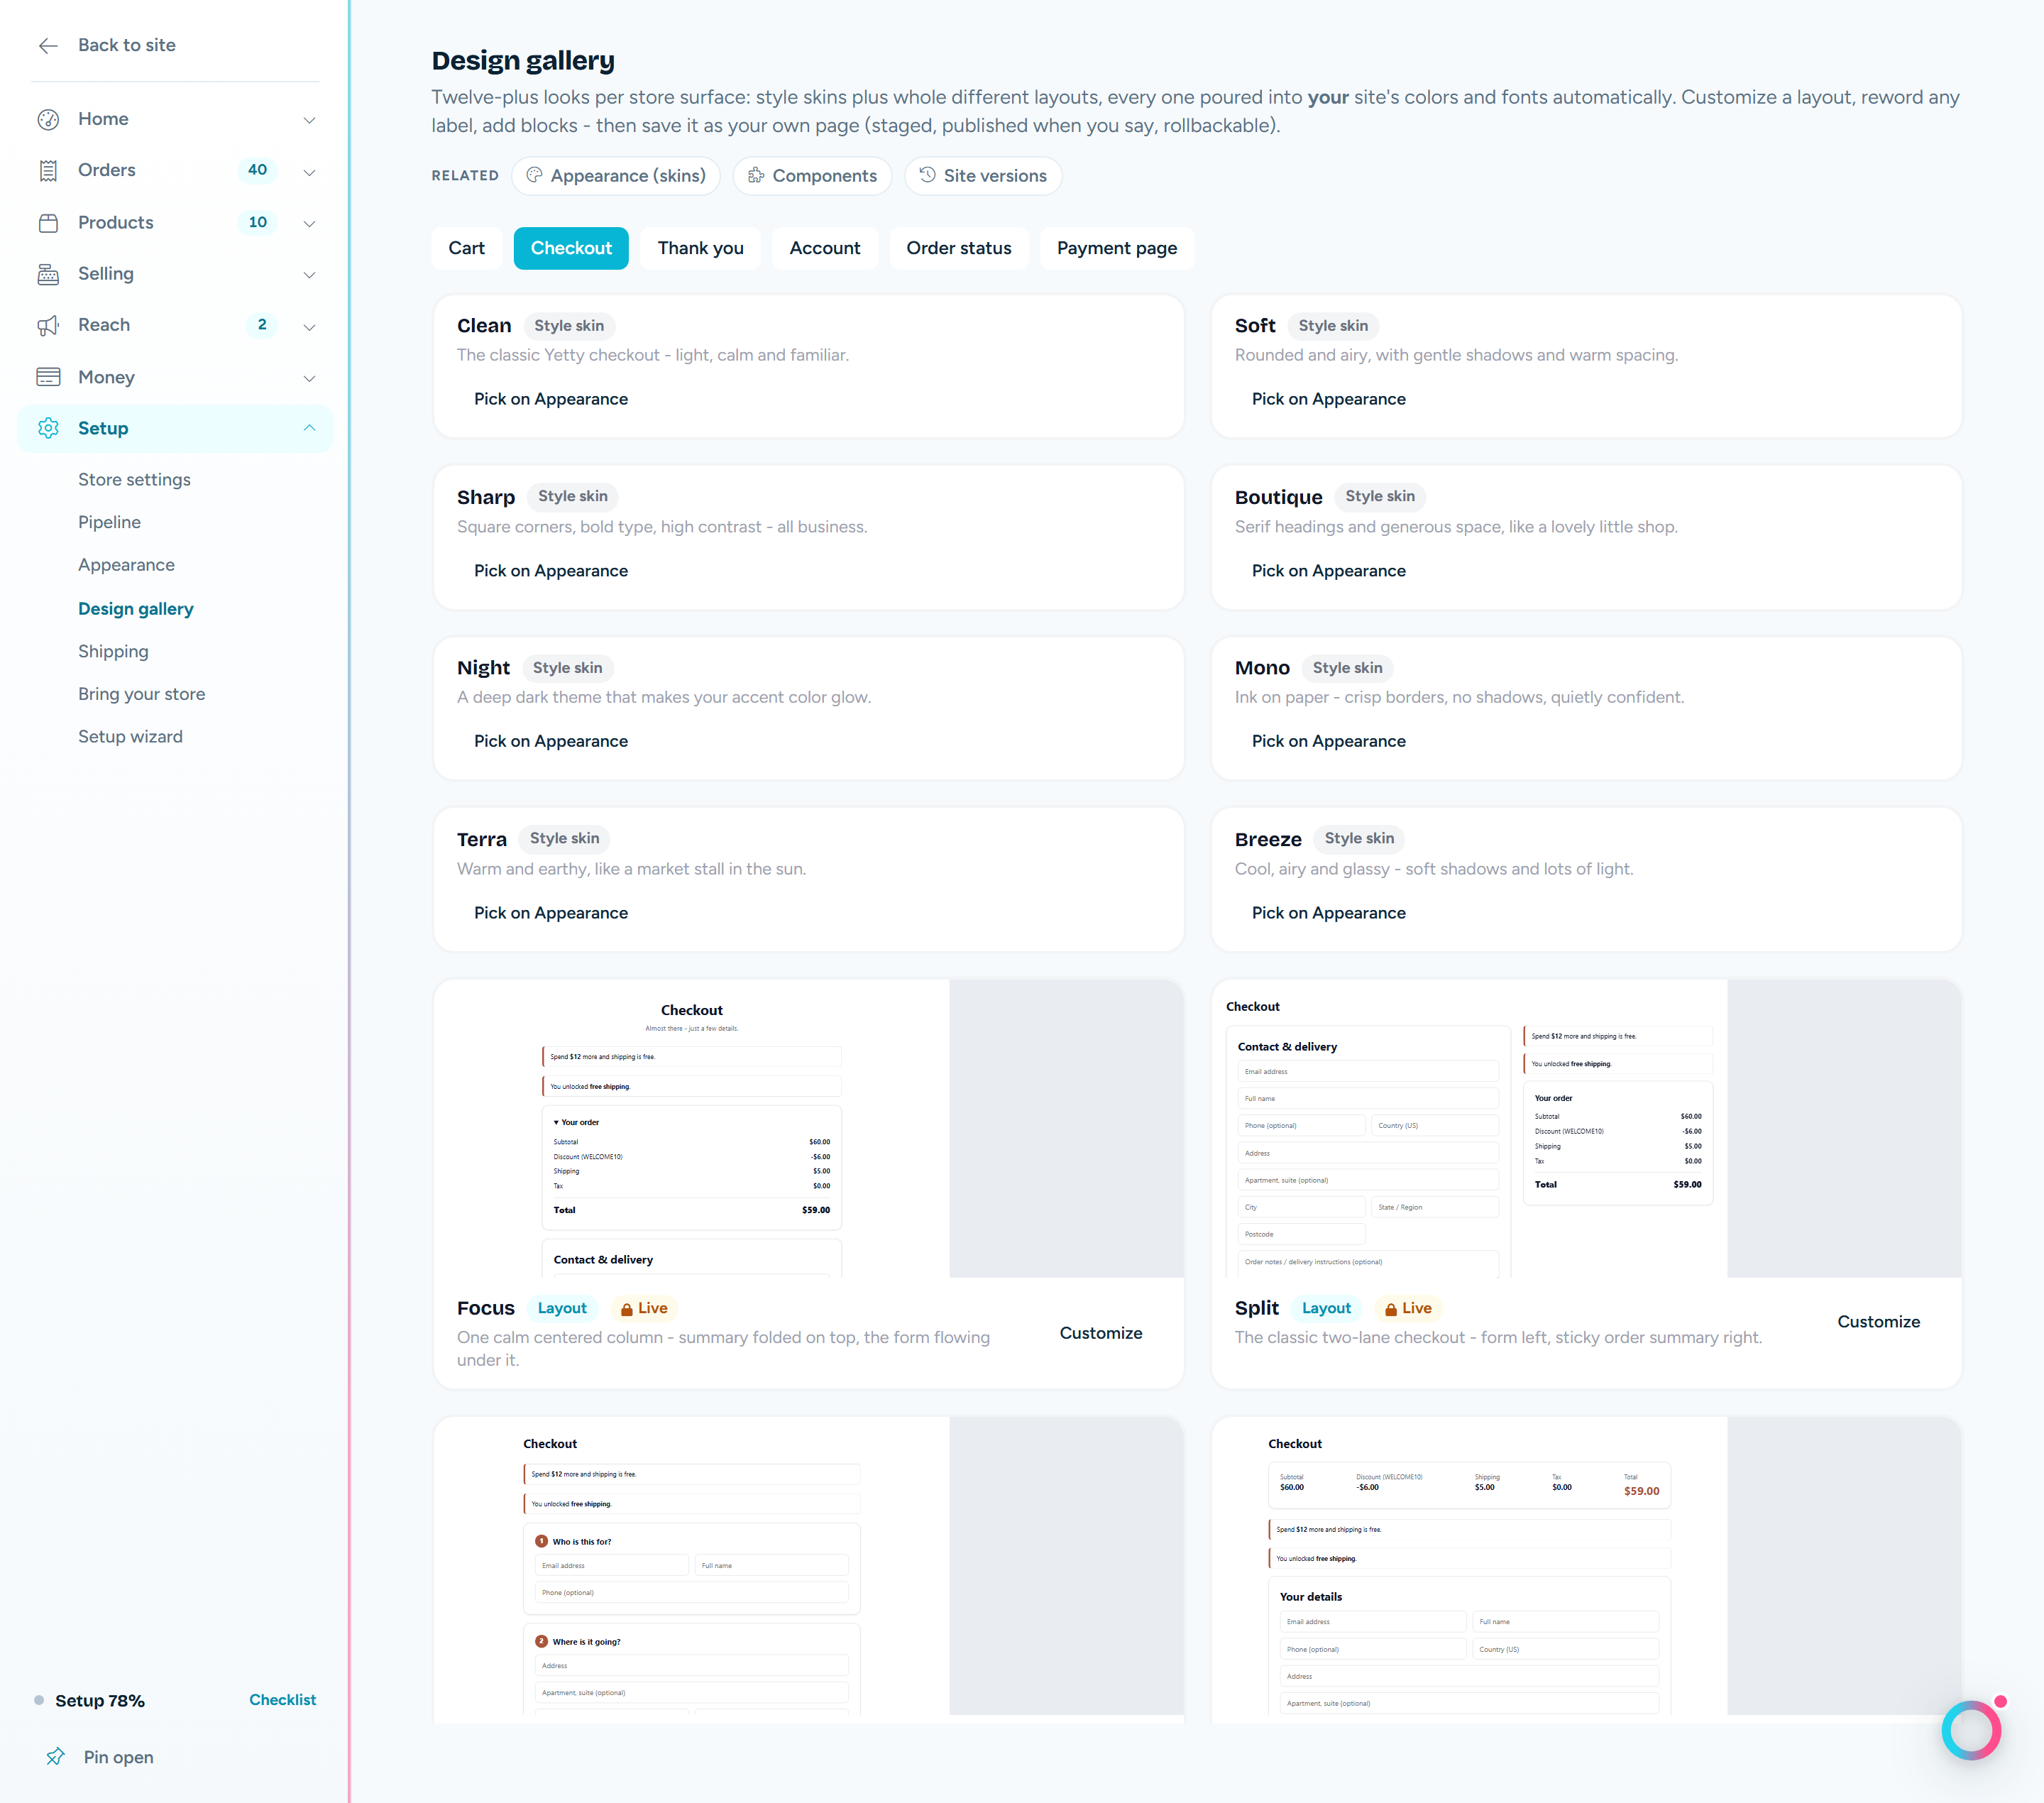Select the active Checkout tab

tap(571, 248)
